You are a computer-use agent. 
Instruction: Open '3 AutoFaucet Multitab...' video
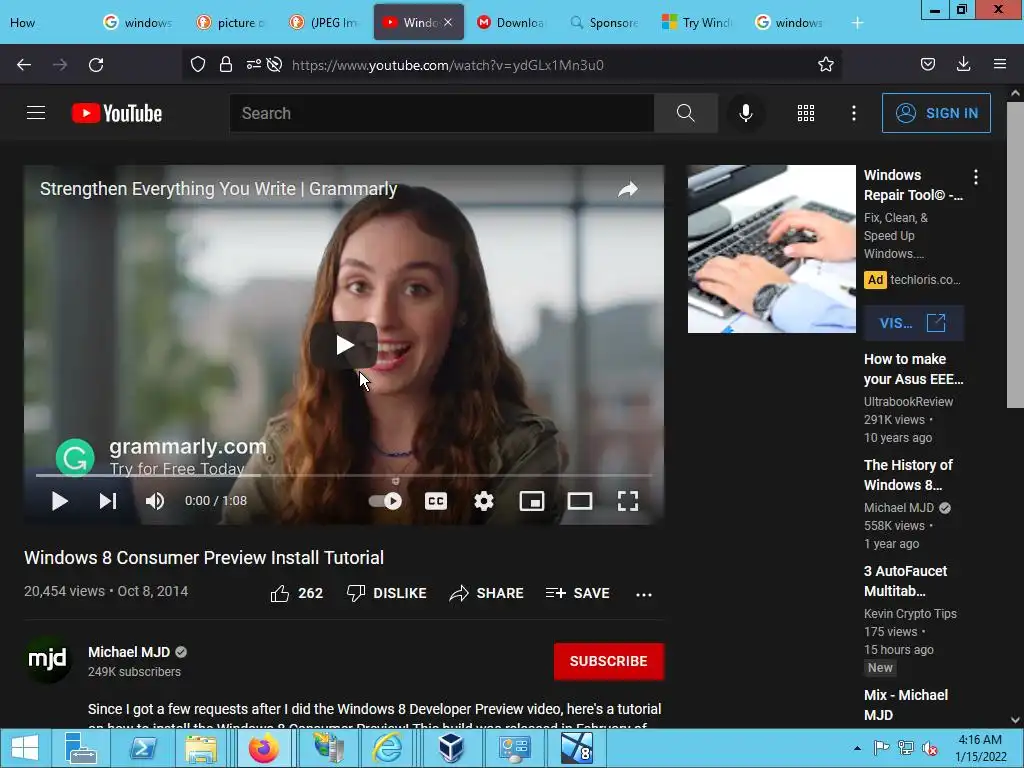[905, 581]
